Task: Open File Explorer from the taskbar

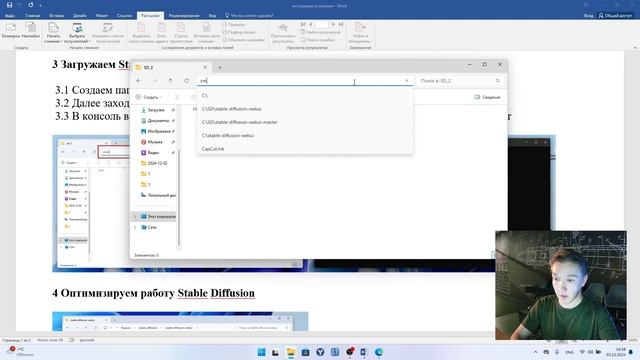Action: (x=291, y=352)
